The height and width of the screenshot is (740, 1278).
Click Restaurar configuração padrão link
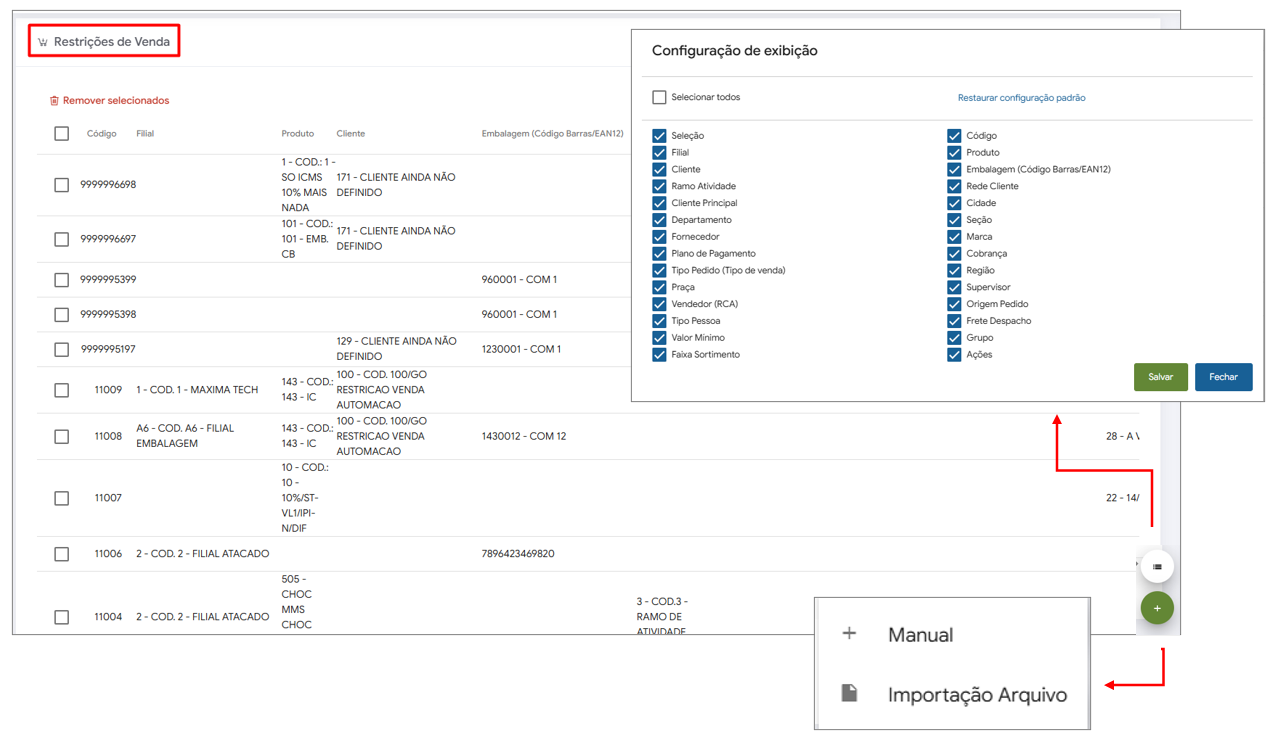(1021, 98)
